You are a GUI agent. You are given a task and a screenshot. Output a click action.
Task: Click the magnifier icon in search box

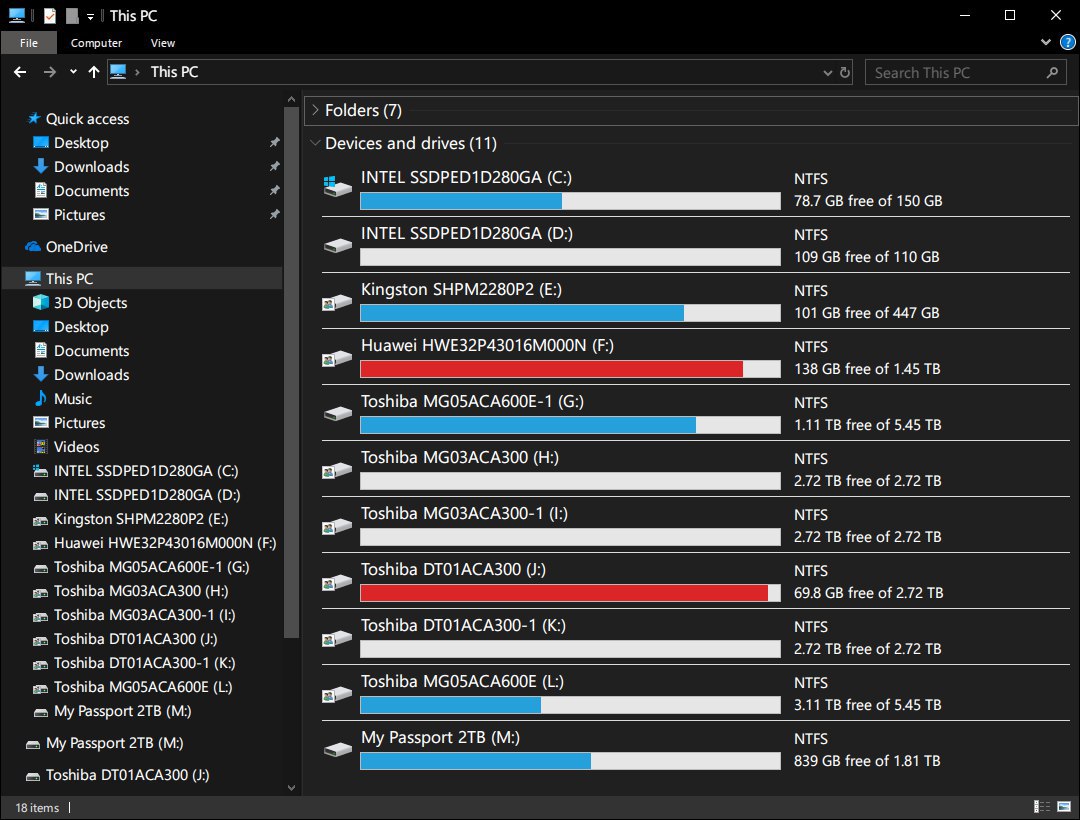(1051, 72)
